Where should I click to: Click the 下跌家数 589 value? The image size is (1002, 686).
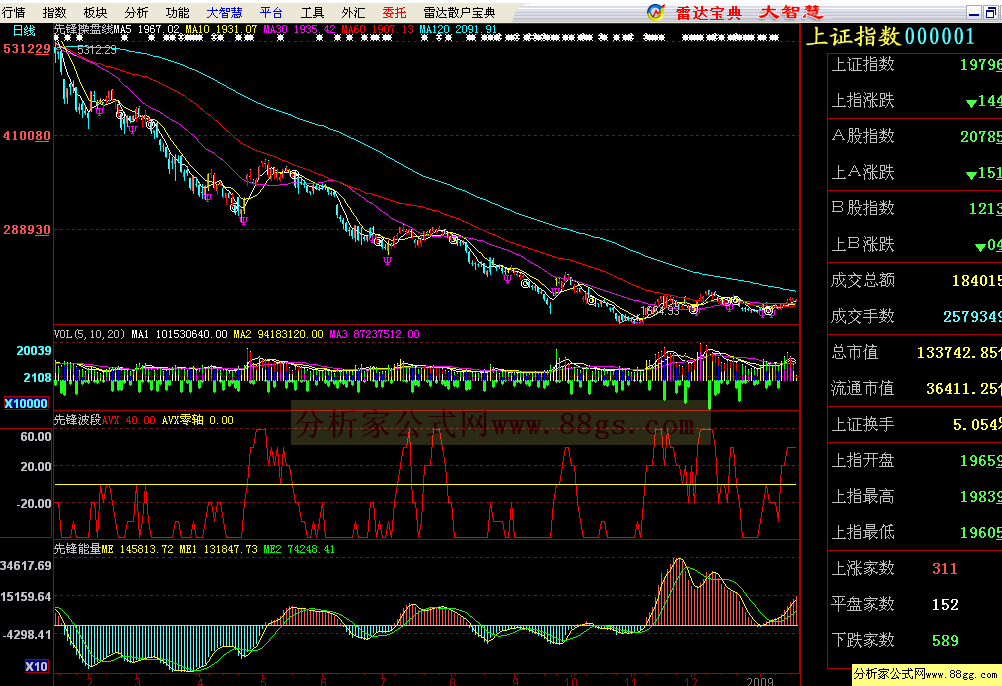[944, 641]
